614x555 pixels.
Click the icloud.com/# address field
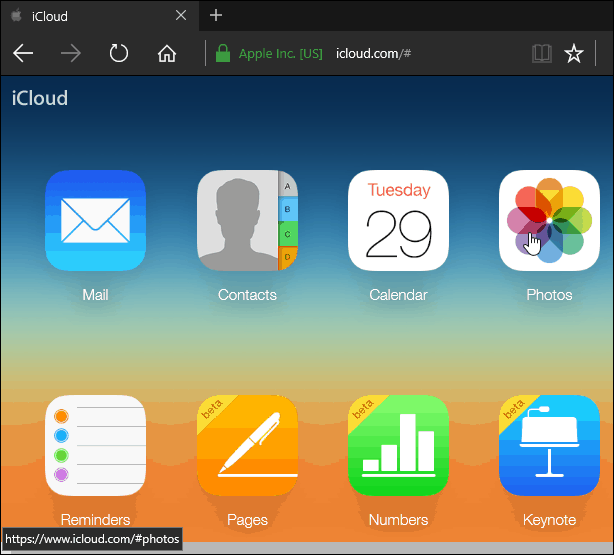[x=373, y=53]
